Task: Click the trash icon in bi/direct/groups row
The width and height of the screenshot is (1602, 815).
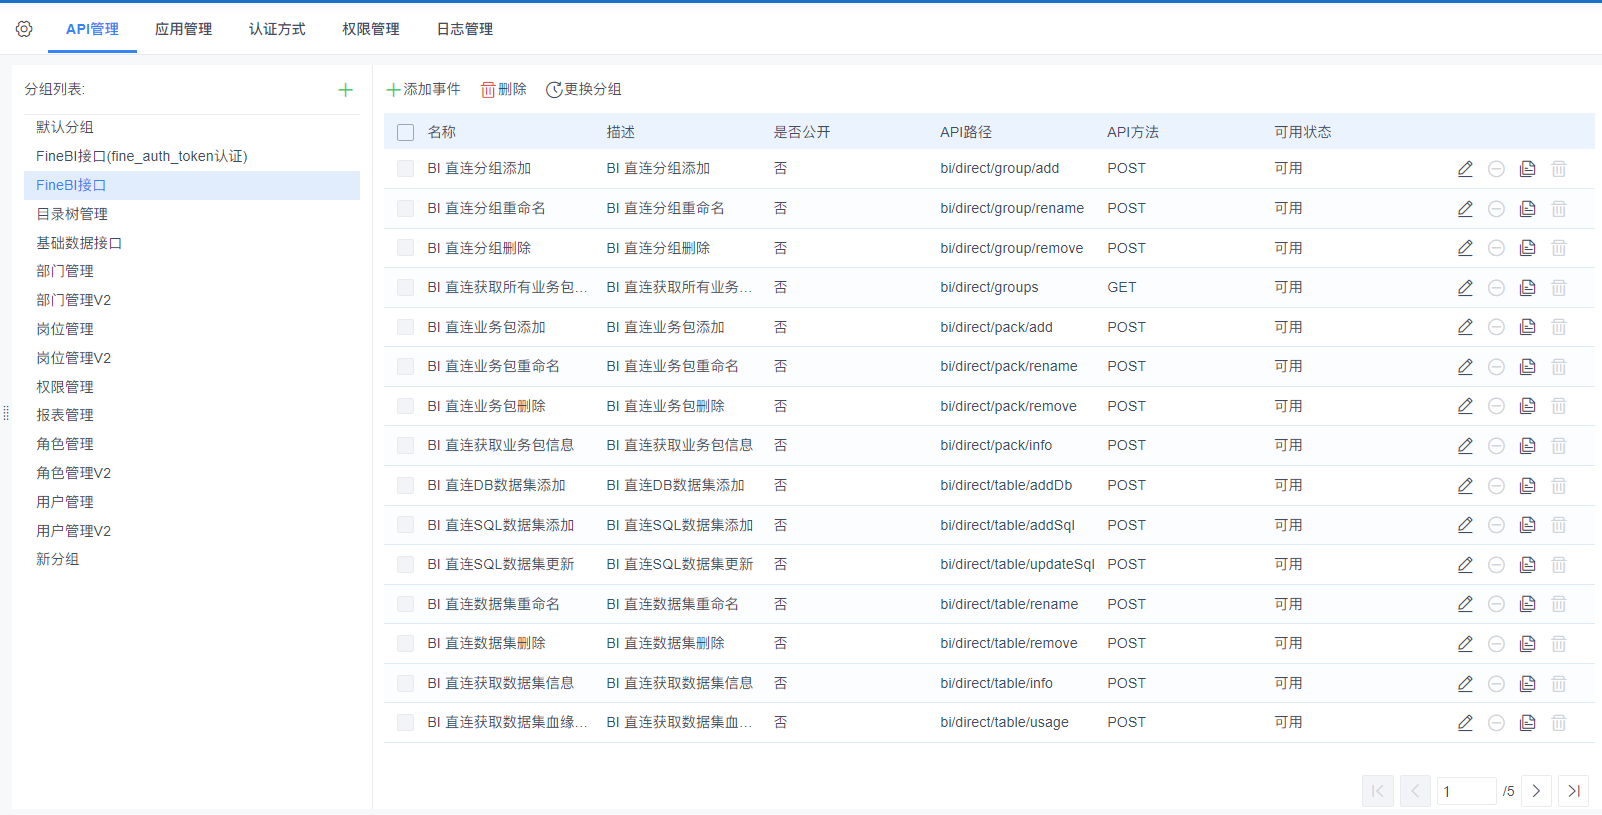Action: tap(1558, 288)
